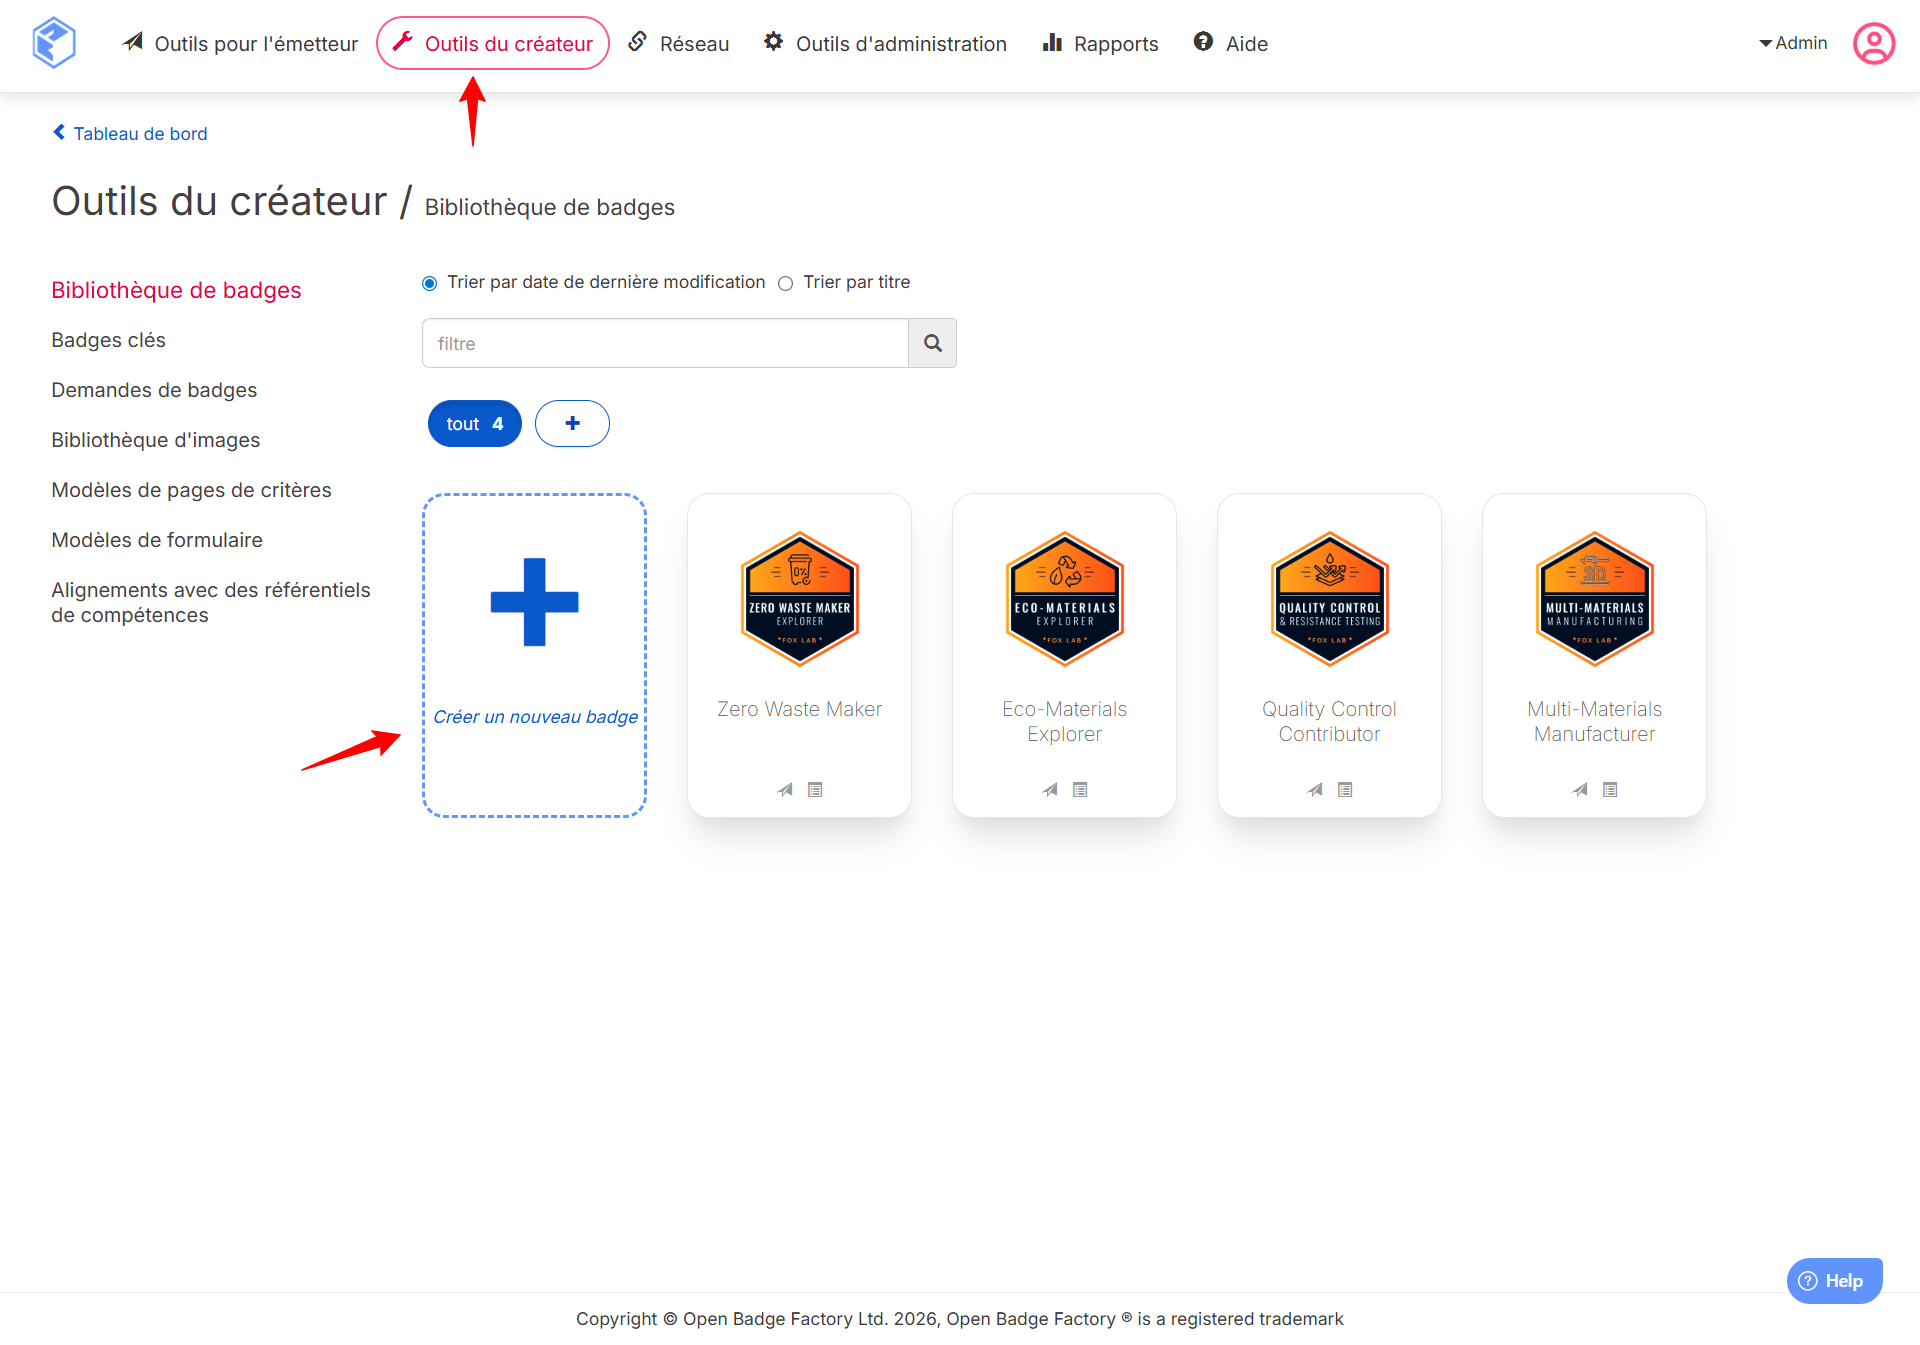1920x1345 pixels.
Task: Click the issue icon on Zero Waste Maker card
Action: 785,790
